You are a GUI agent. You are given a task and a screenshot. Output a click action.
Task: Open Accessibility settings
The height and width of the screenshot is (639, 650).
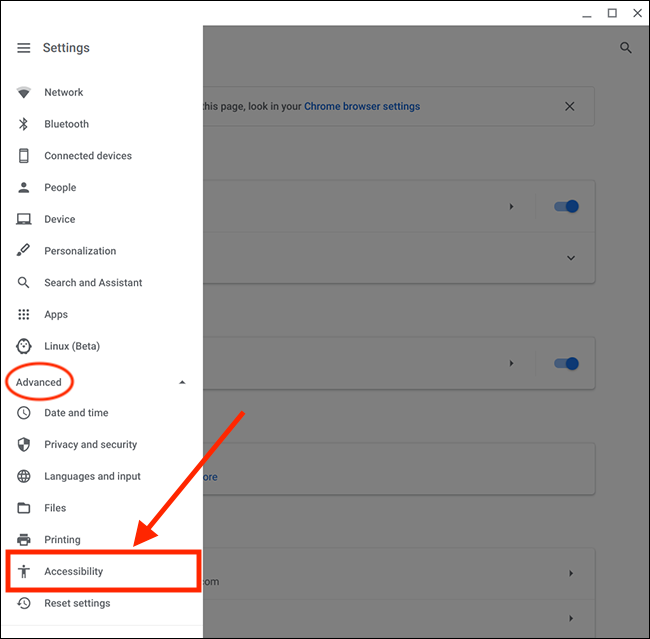74,572
